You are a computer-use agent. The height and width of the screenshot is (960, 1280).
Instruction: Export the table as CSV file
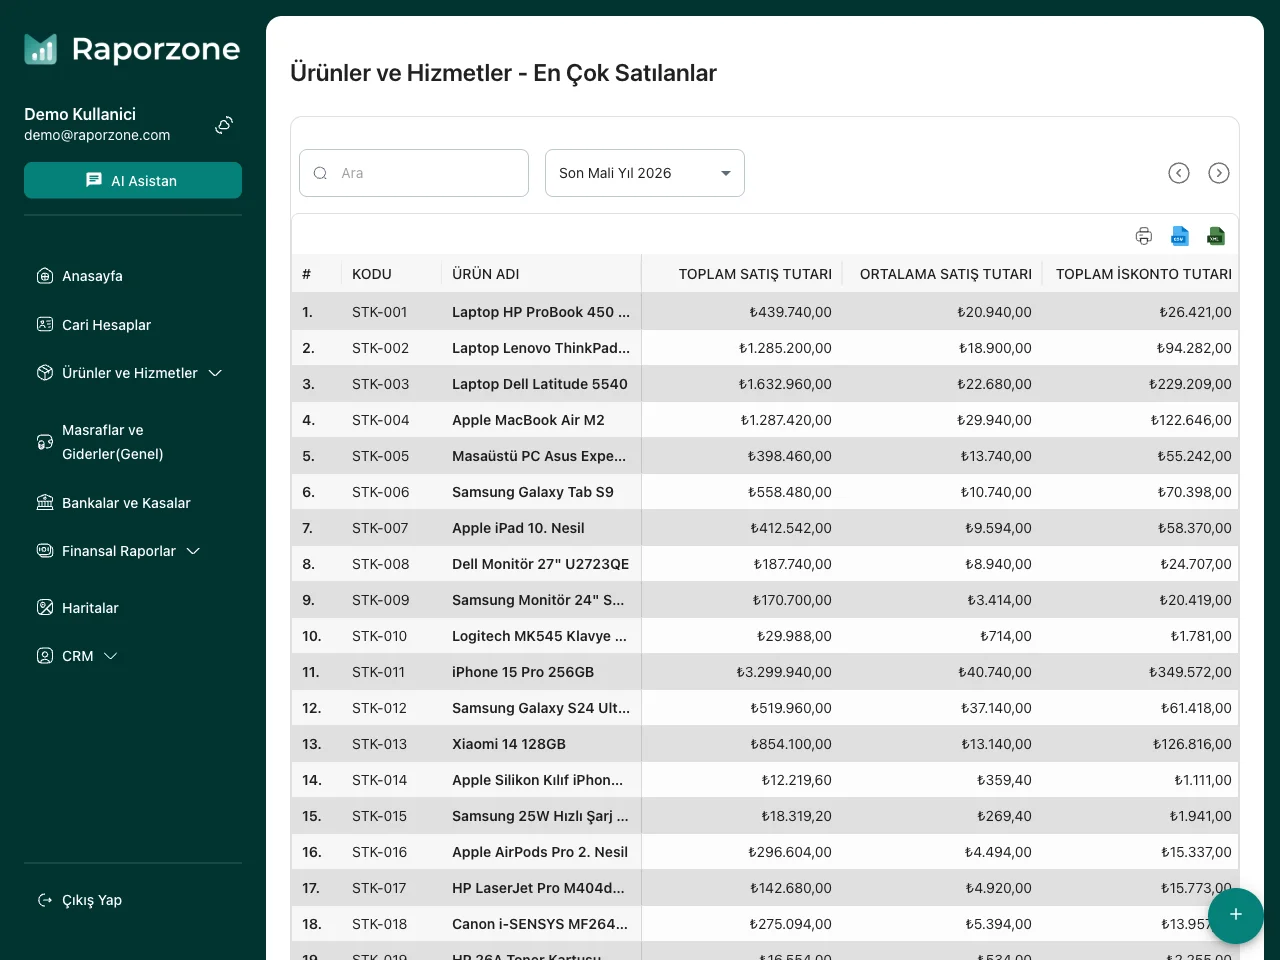[1180, 236]
